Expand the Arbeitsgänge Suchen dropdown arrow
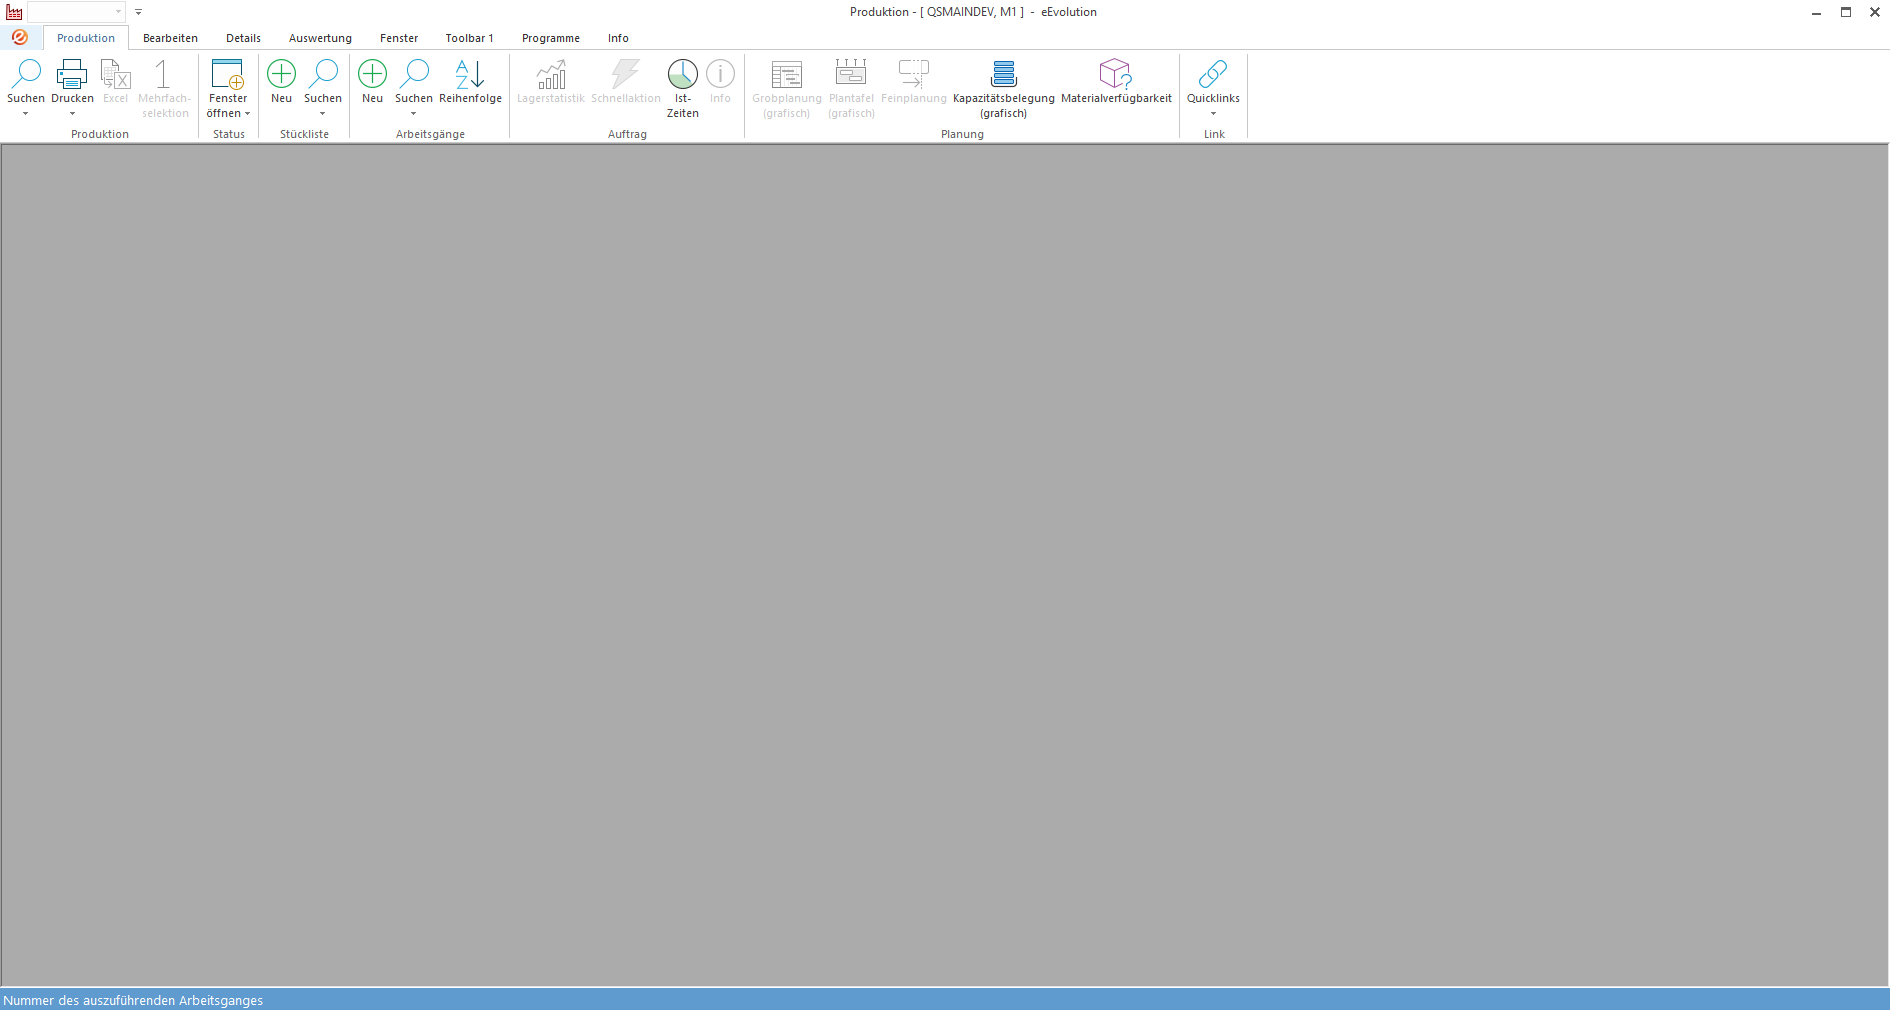Screen dimensions: 1890x1010 click(414, 114)
